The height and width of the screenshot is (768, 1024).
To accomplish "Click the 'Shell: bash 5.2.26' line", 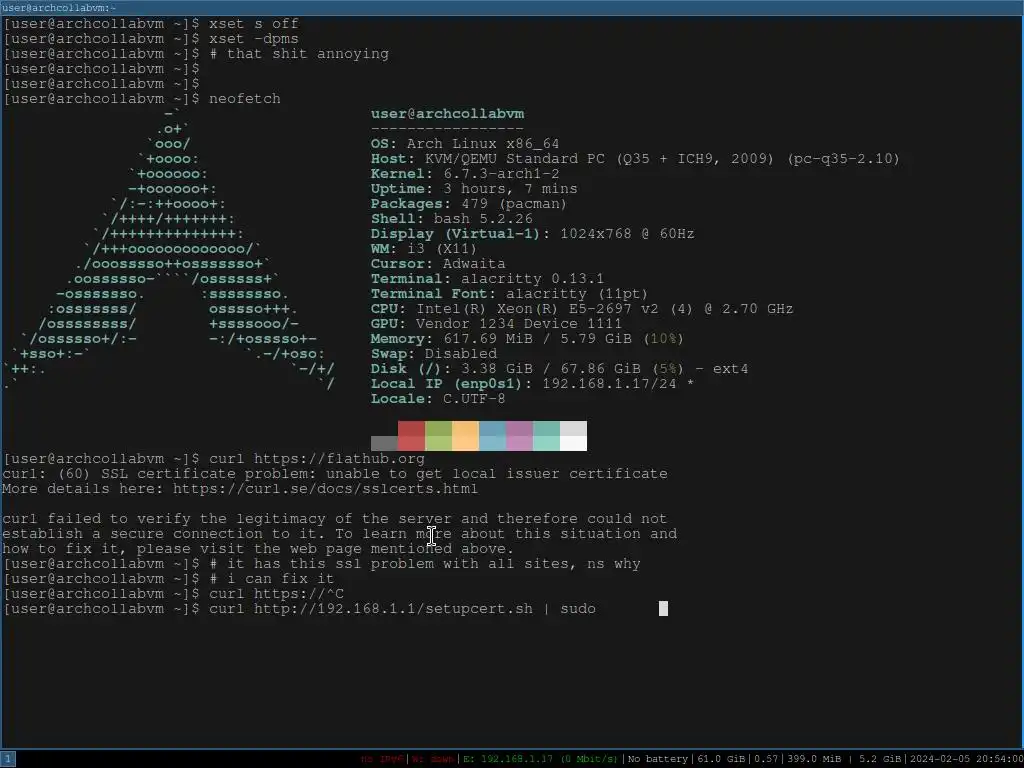I will pos(452,219).
